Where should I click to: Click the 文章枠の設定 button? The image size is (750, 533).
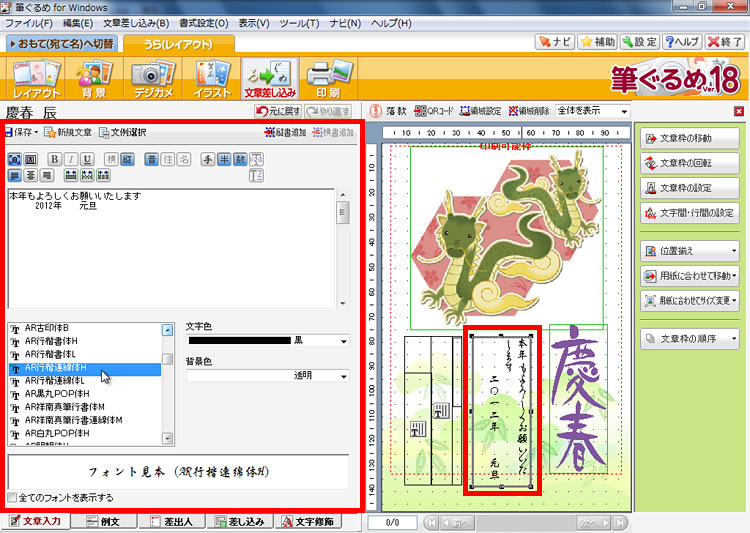point(690,188)
